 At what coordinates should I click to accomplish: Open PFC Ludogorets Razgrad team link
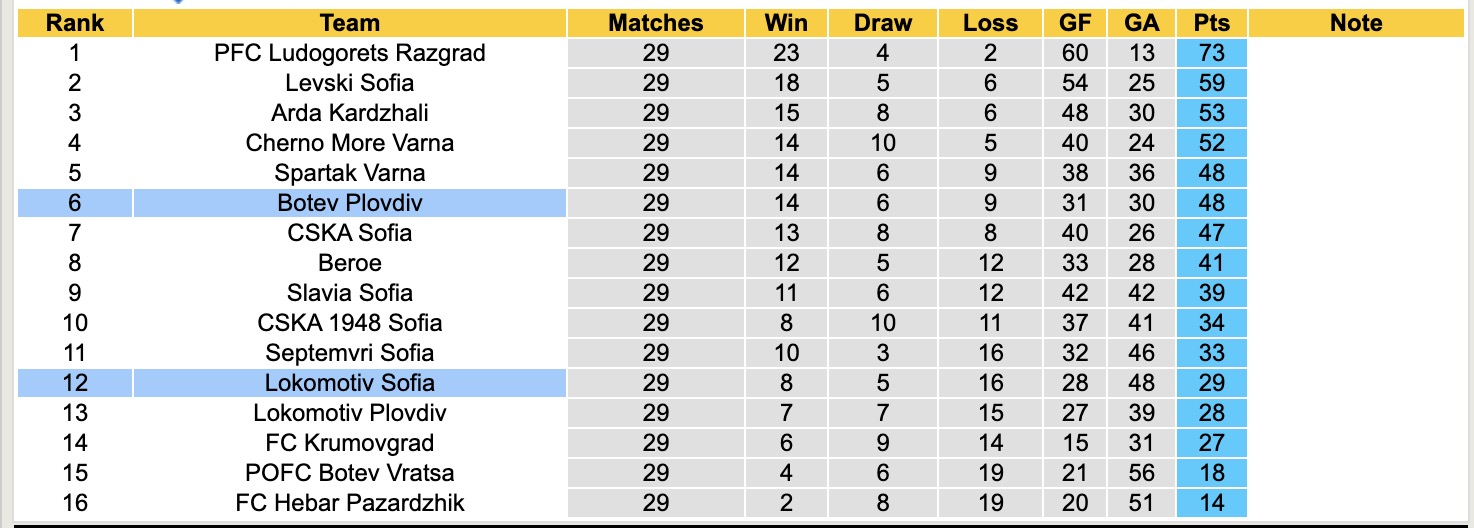(350, 53)
